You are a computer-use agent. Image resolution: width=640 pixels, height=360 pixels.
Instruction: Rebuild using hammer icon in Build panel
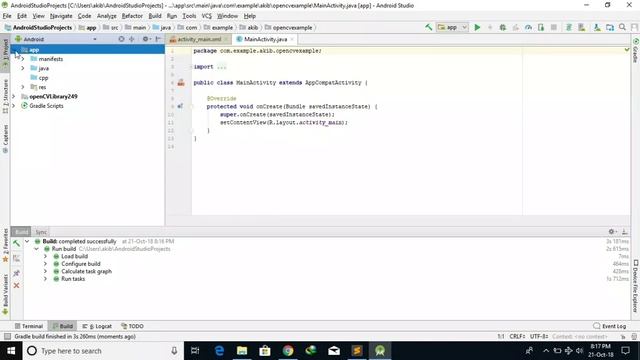coord(16,244)
